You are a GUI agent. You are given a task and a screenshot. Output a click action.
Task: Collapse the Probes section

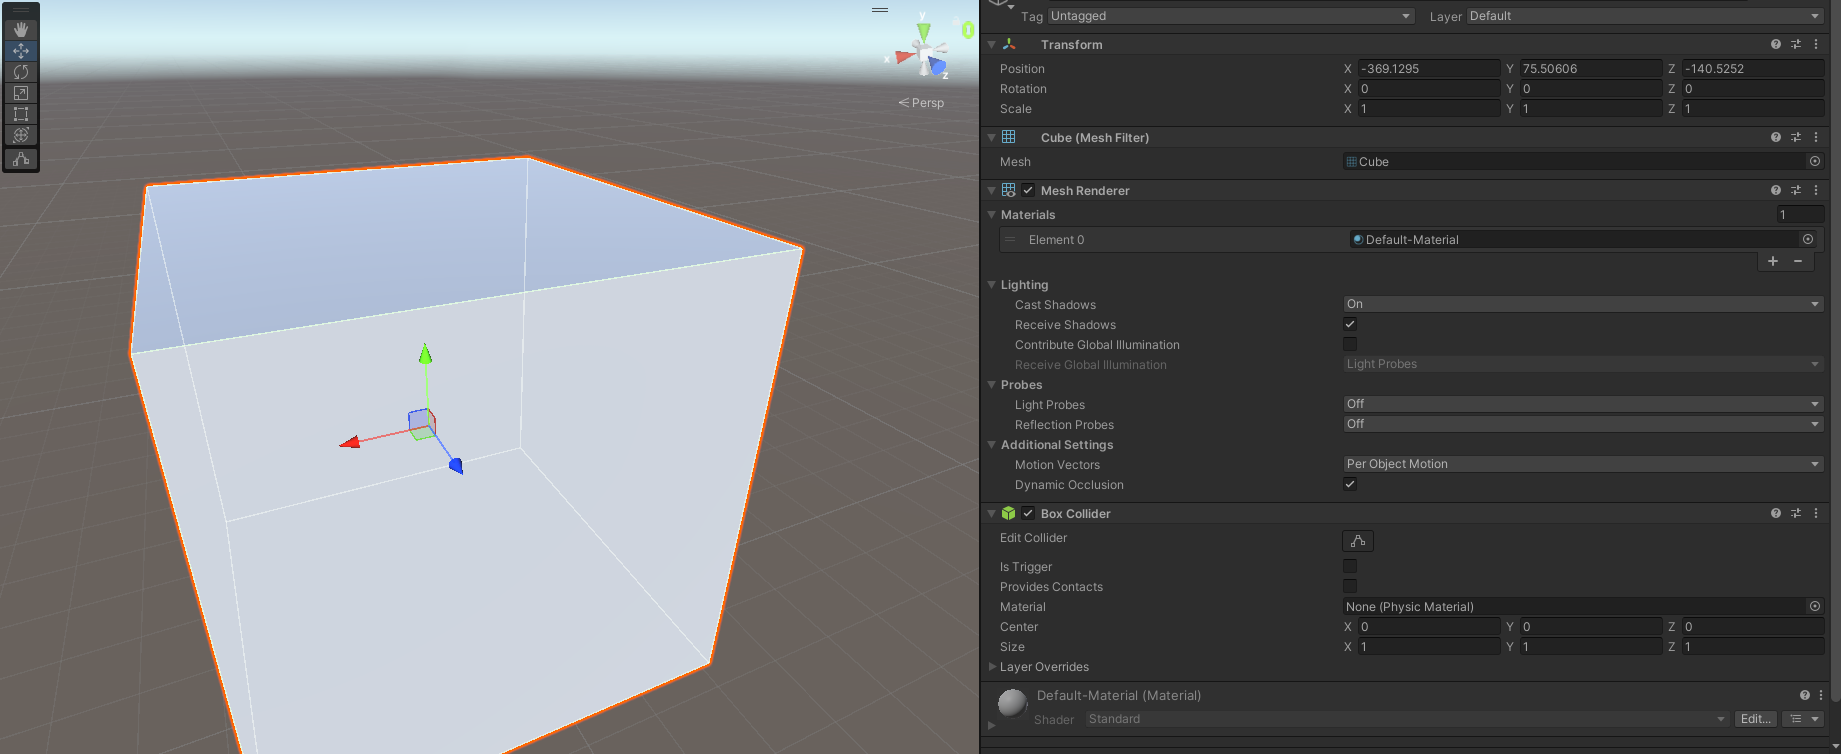pos(991,384)
